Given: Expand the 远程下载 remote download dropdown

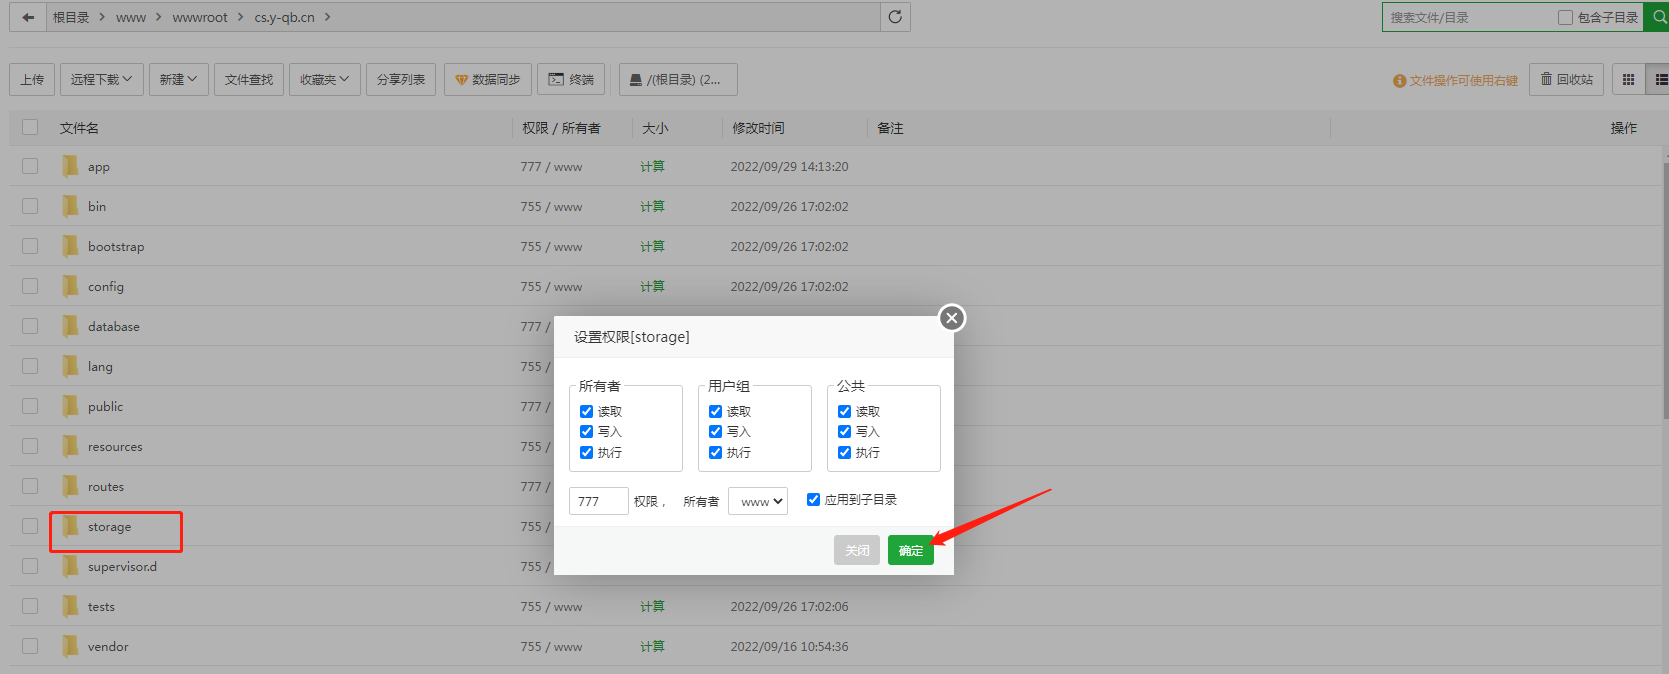Looking at the screenshot, I should (x=102, y=79).
